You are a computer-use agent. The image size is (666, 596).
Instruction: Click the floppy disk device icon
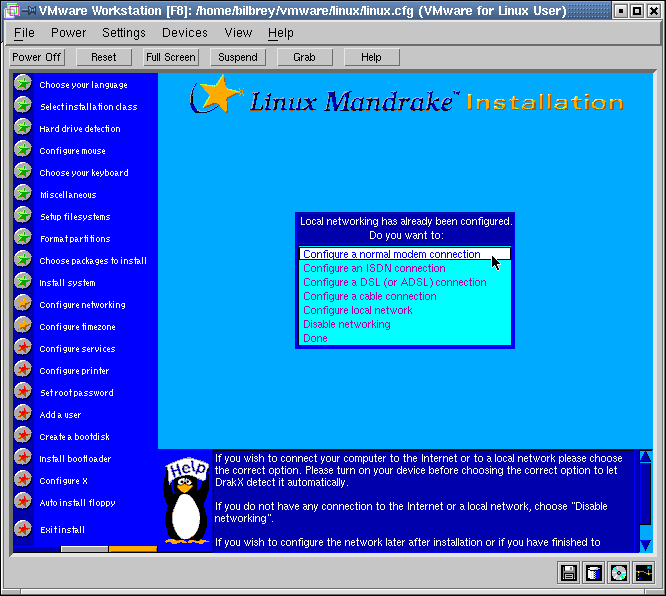(x=569, y=573)
